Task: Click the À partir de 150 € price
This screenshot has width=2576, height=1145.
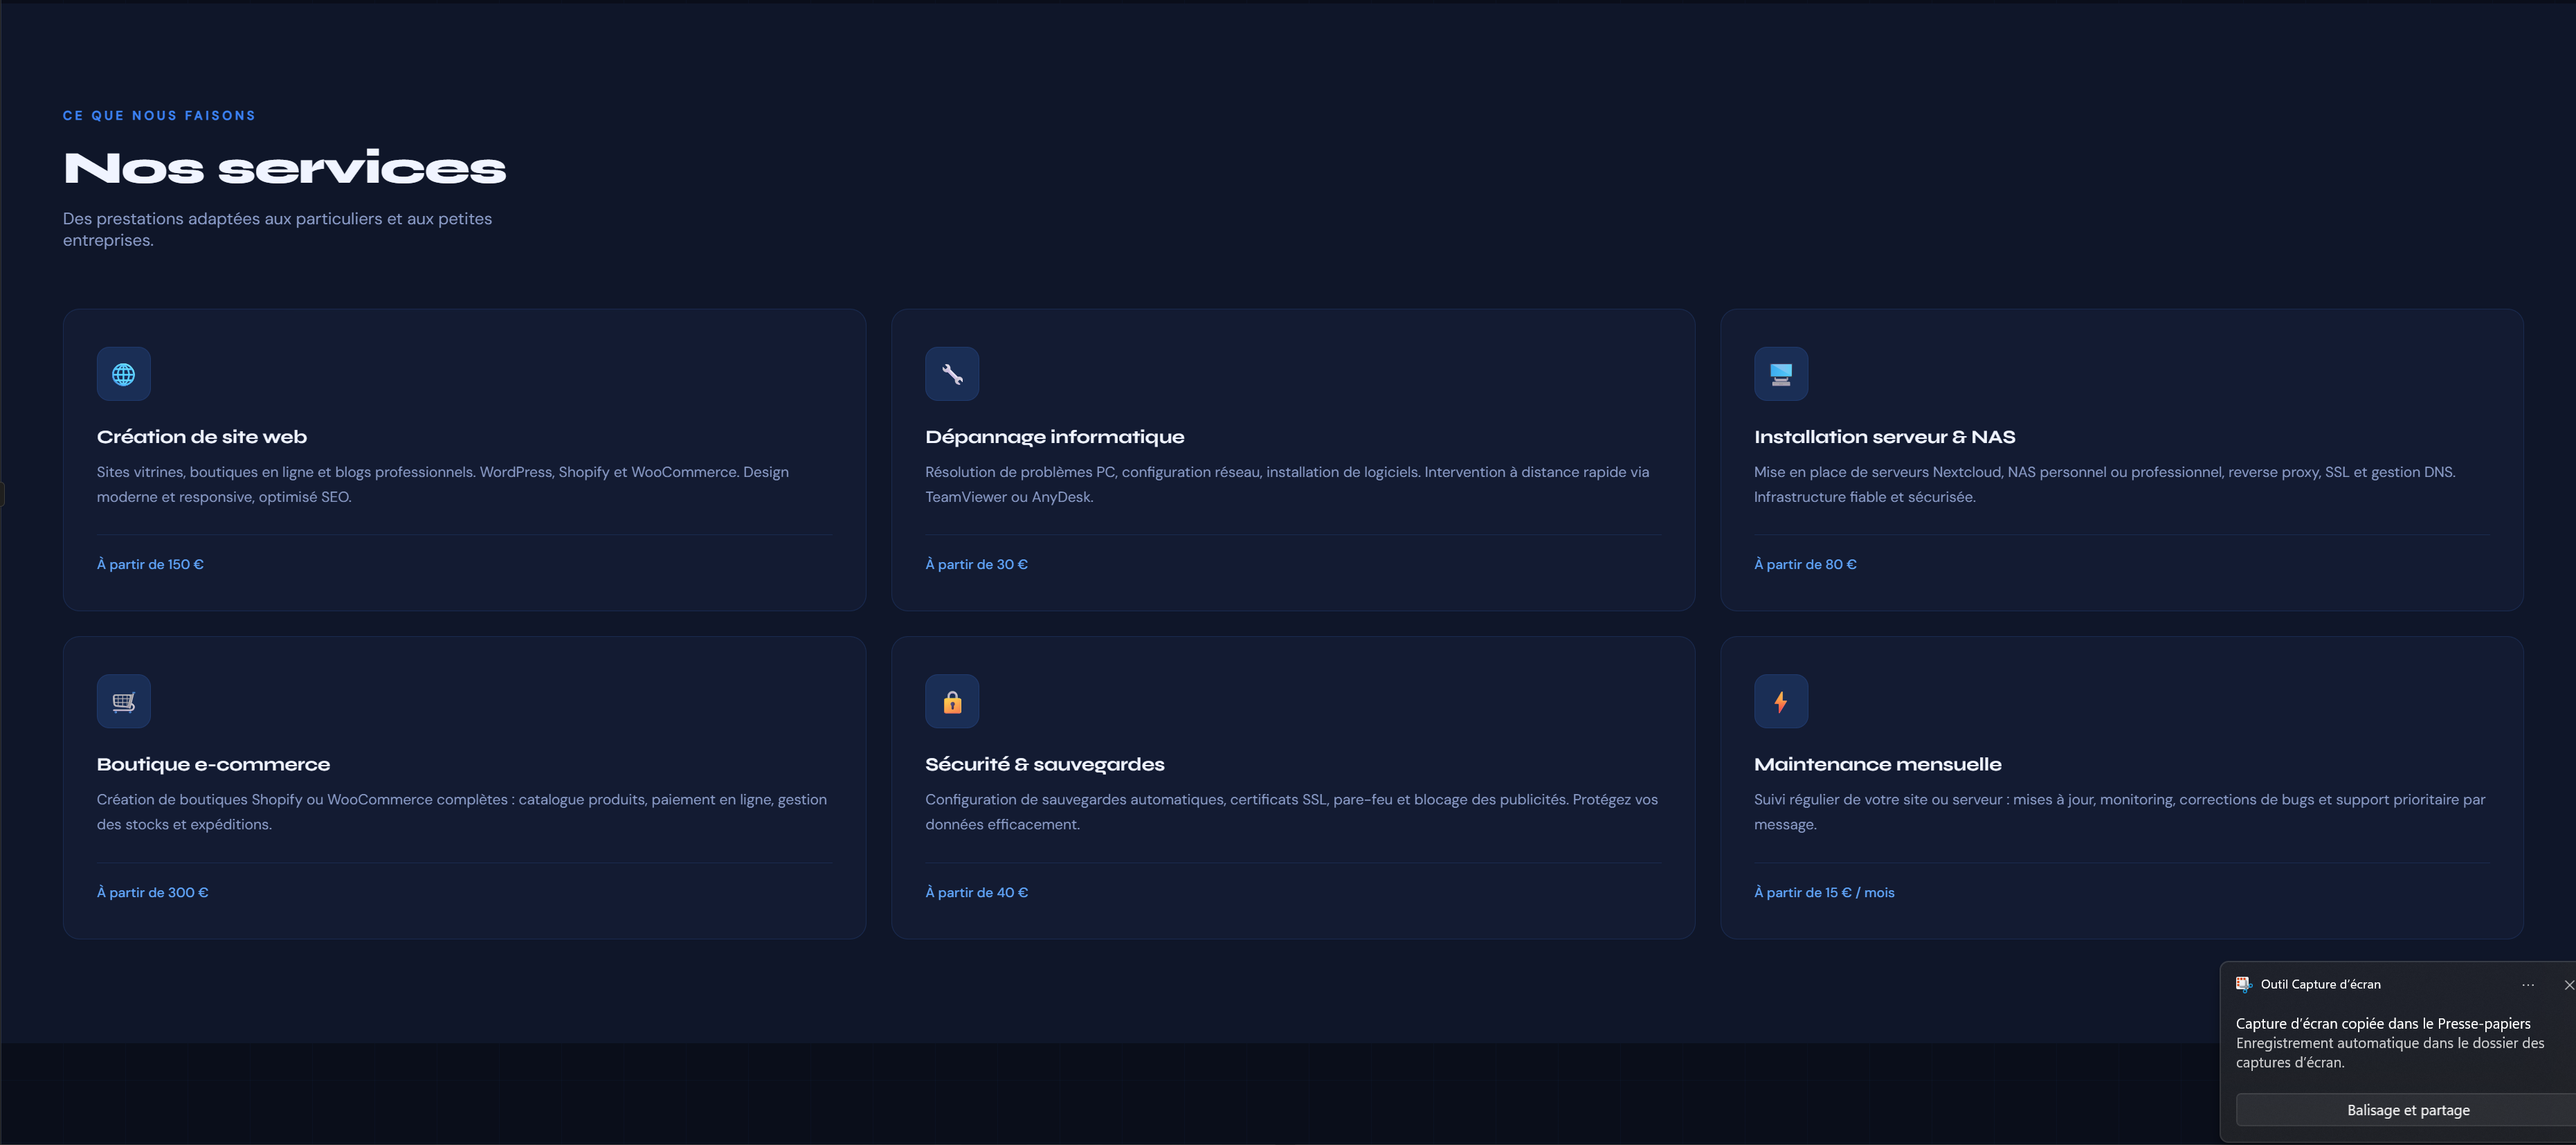Action: 150,564
